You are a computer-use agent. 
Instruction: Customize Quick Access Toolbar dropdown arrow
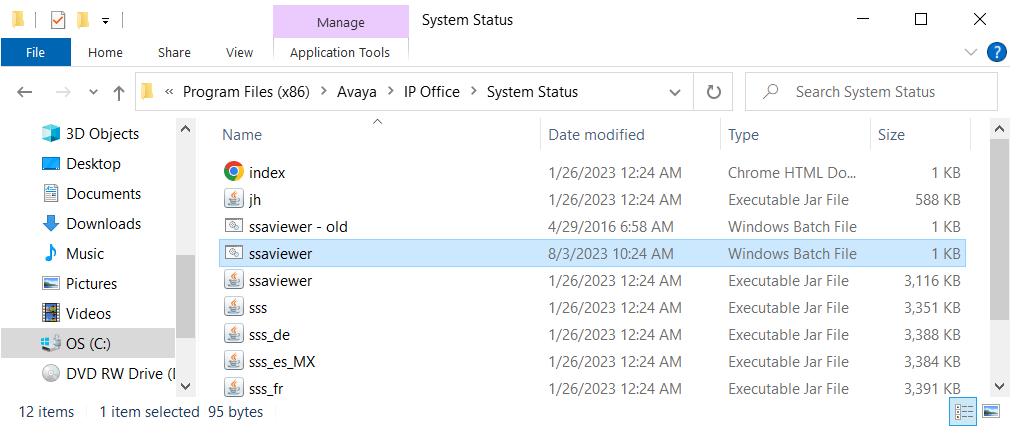[105, 21]
